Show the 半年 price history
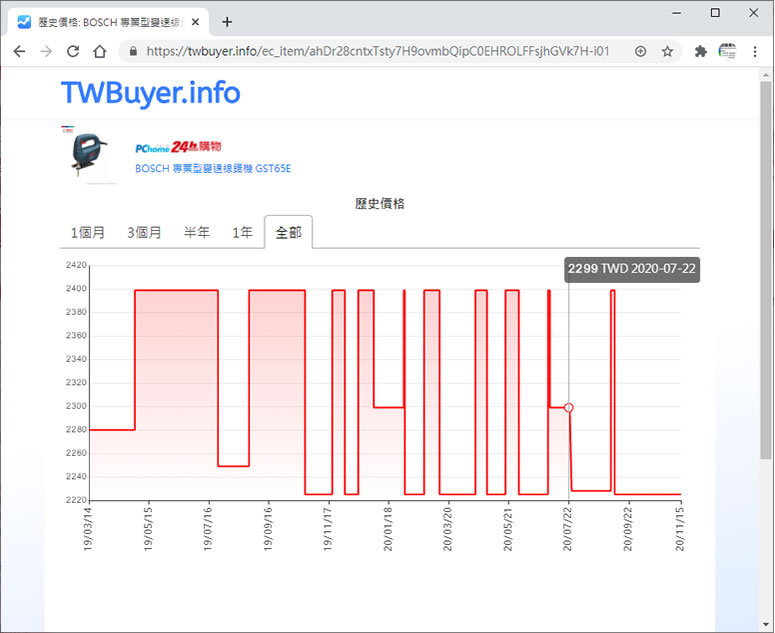This screenshot has width=775, height=633. pos(197,232)
